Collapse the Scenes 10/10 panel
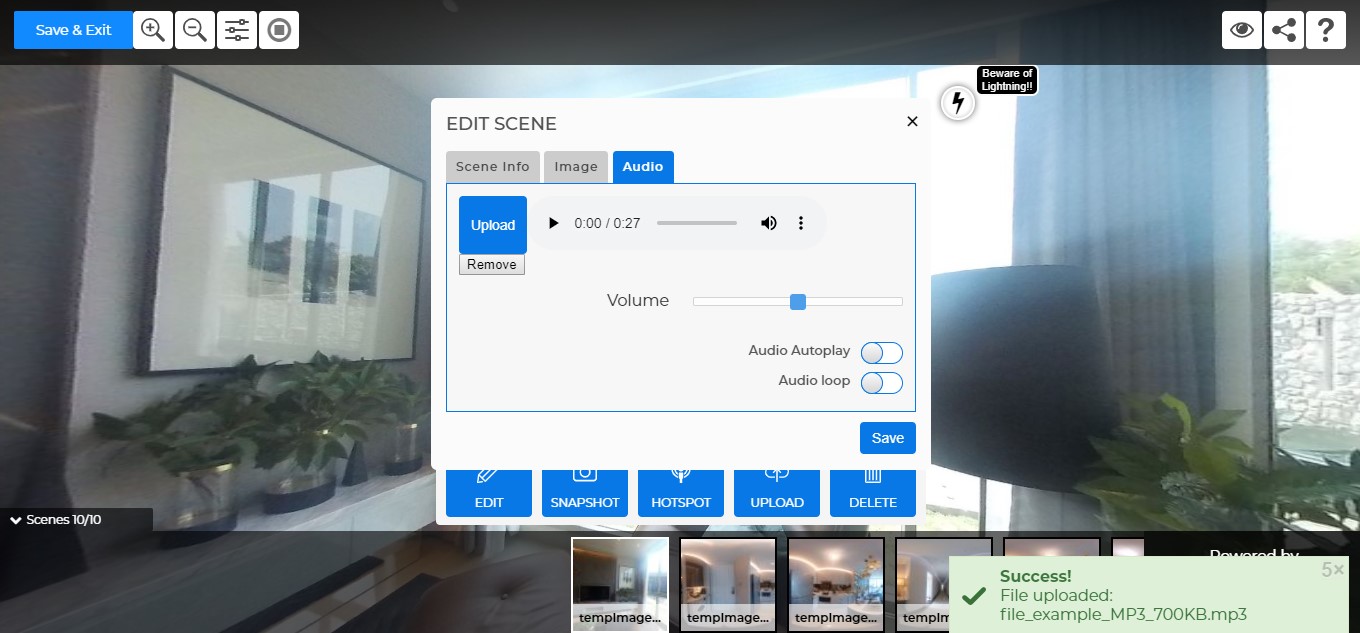The image size is (1360, 633). [x=56, y=520]
